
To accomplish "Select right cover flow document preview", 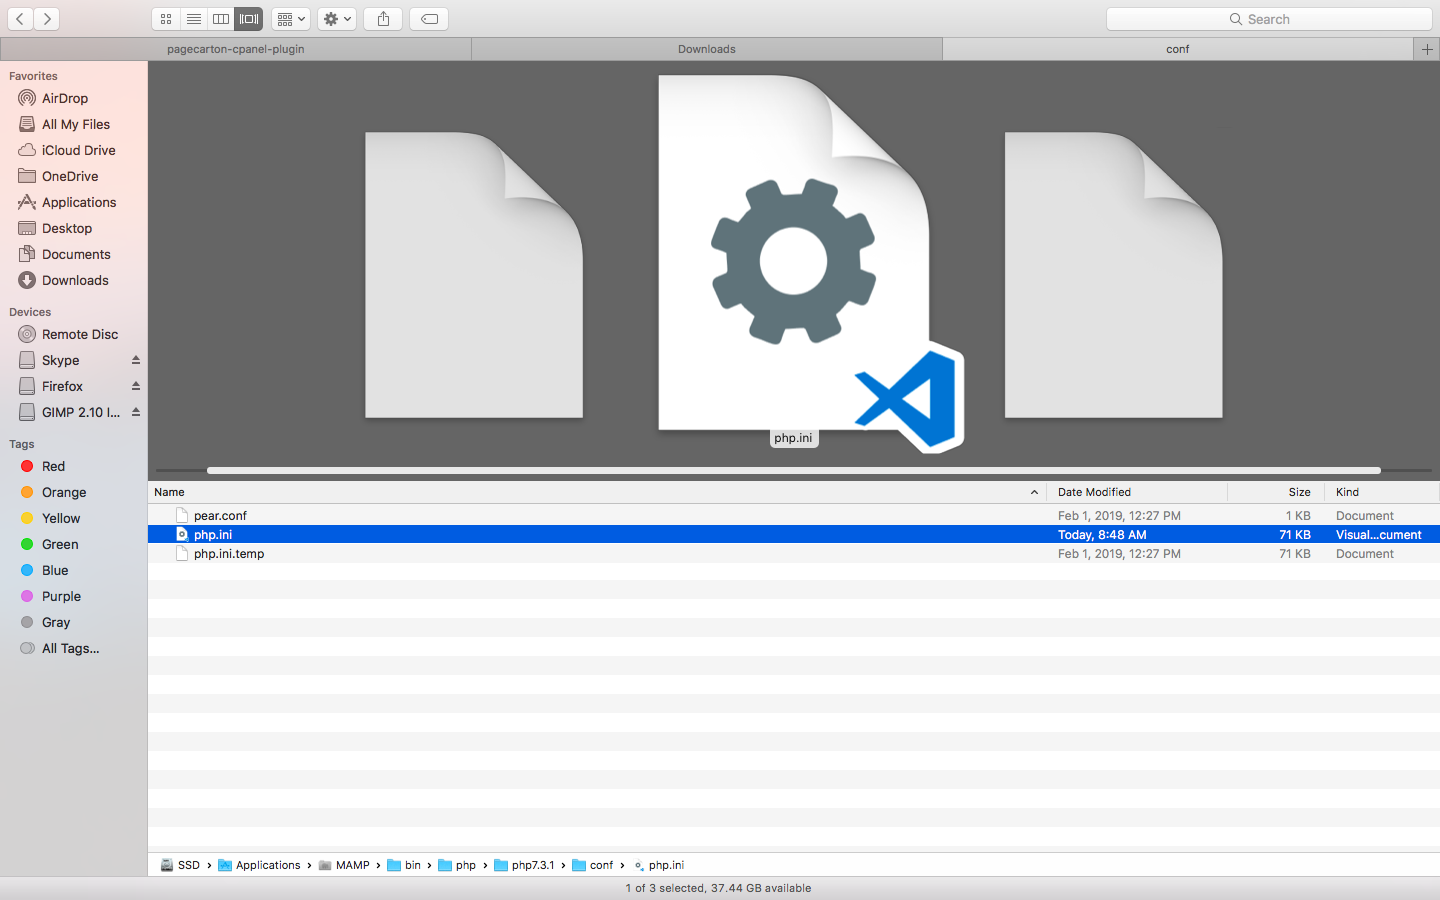I will (1114, 275).
